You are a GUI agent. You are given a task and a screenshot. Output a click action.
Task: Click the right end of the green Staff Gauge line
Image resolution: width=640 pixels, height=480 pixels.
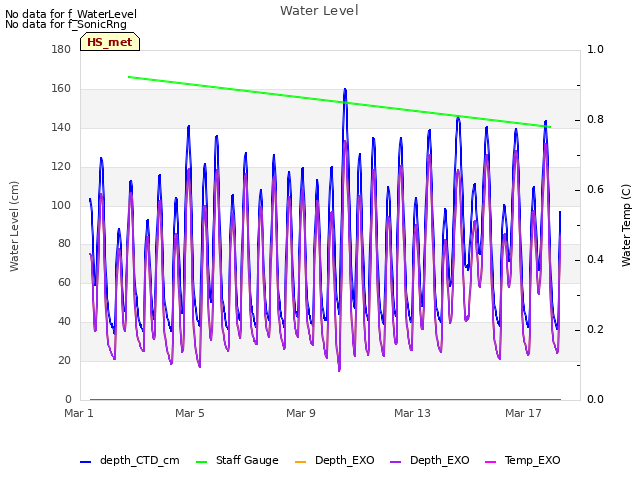tap(550, 127)
